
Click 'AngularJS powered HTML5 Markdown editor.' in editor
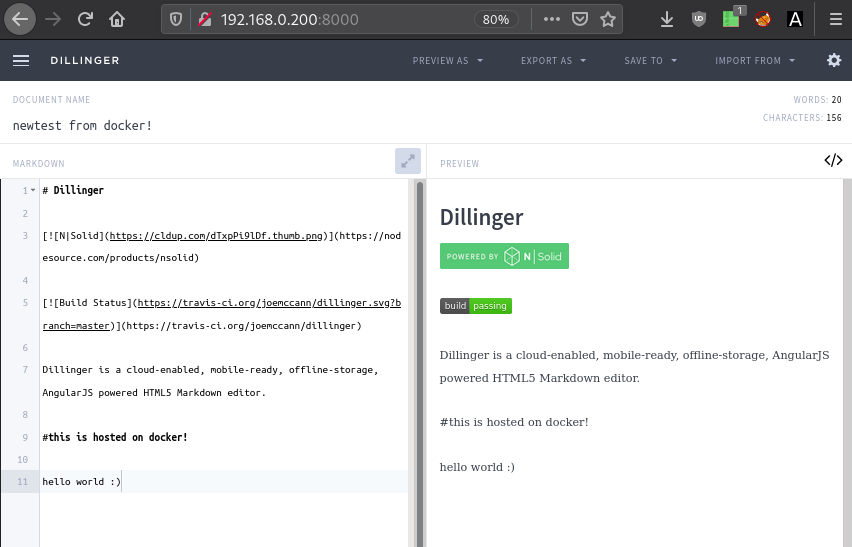click(154, 393)
